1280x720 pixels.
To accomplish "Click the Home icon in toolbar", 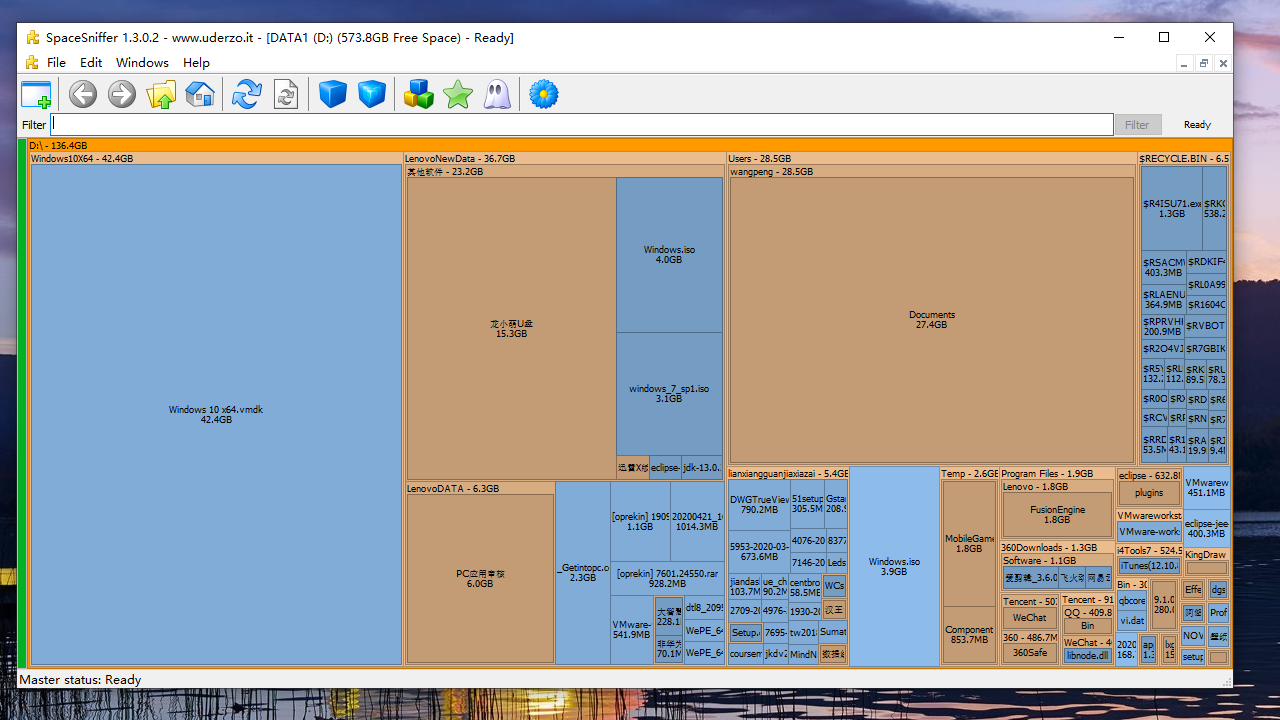I will coord(200,95).
